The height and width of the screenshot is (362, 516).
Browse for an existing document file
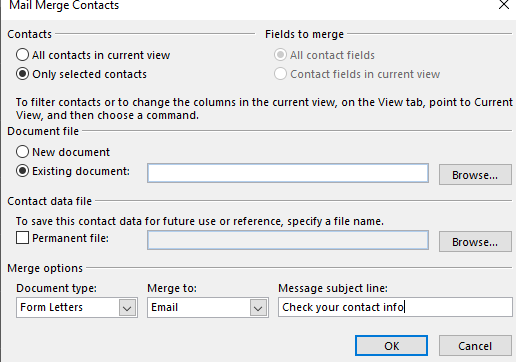tap(475, 174)
